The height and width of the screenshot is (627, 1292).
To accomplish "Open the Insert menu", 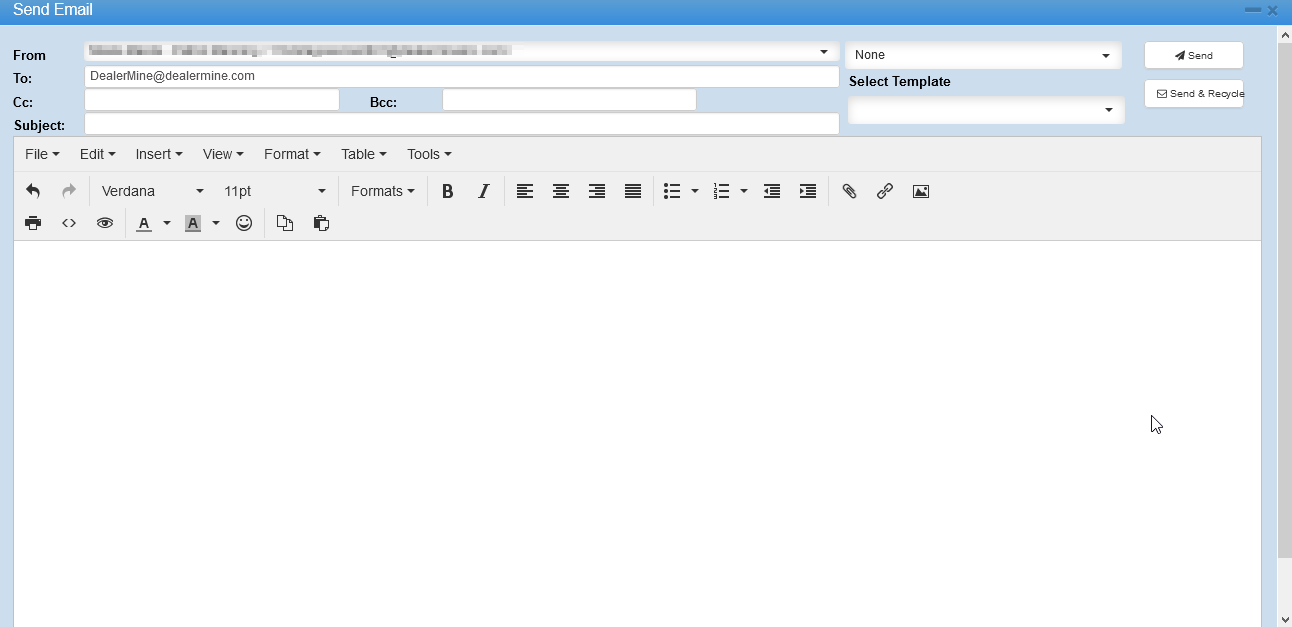I will pyautogui.click(x=158, y=154).
